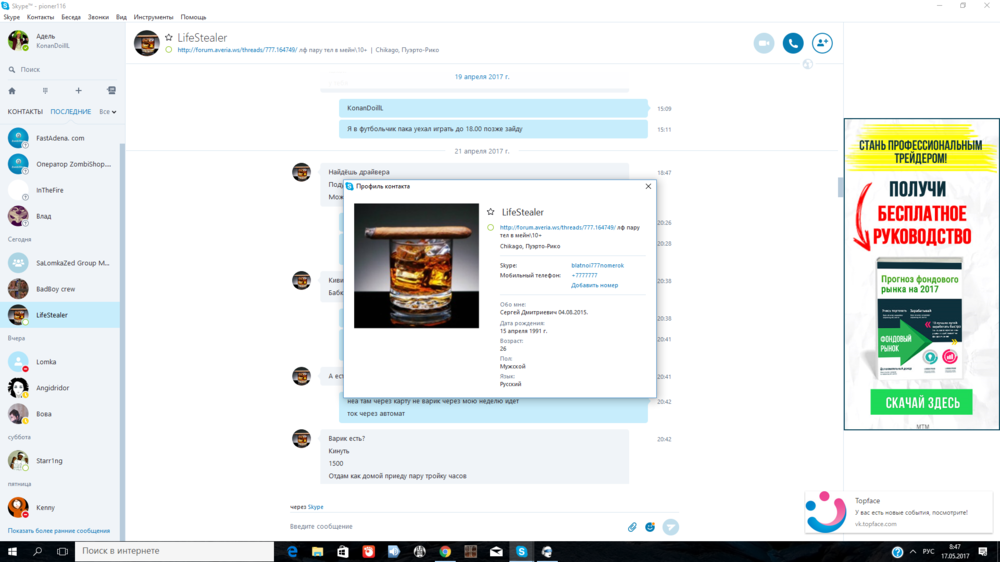Screen dimensions: 1000x562
Task: Open the emoticon picker
Action: (x=650, y=527)
